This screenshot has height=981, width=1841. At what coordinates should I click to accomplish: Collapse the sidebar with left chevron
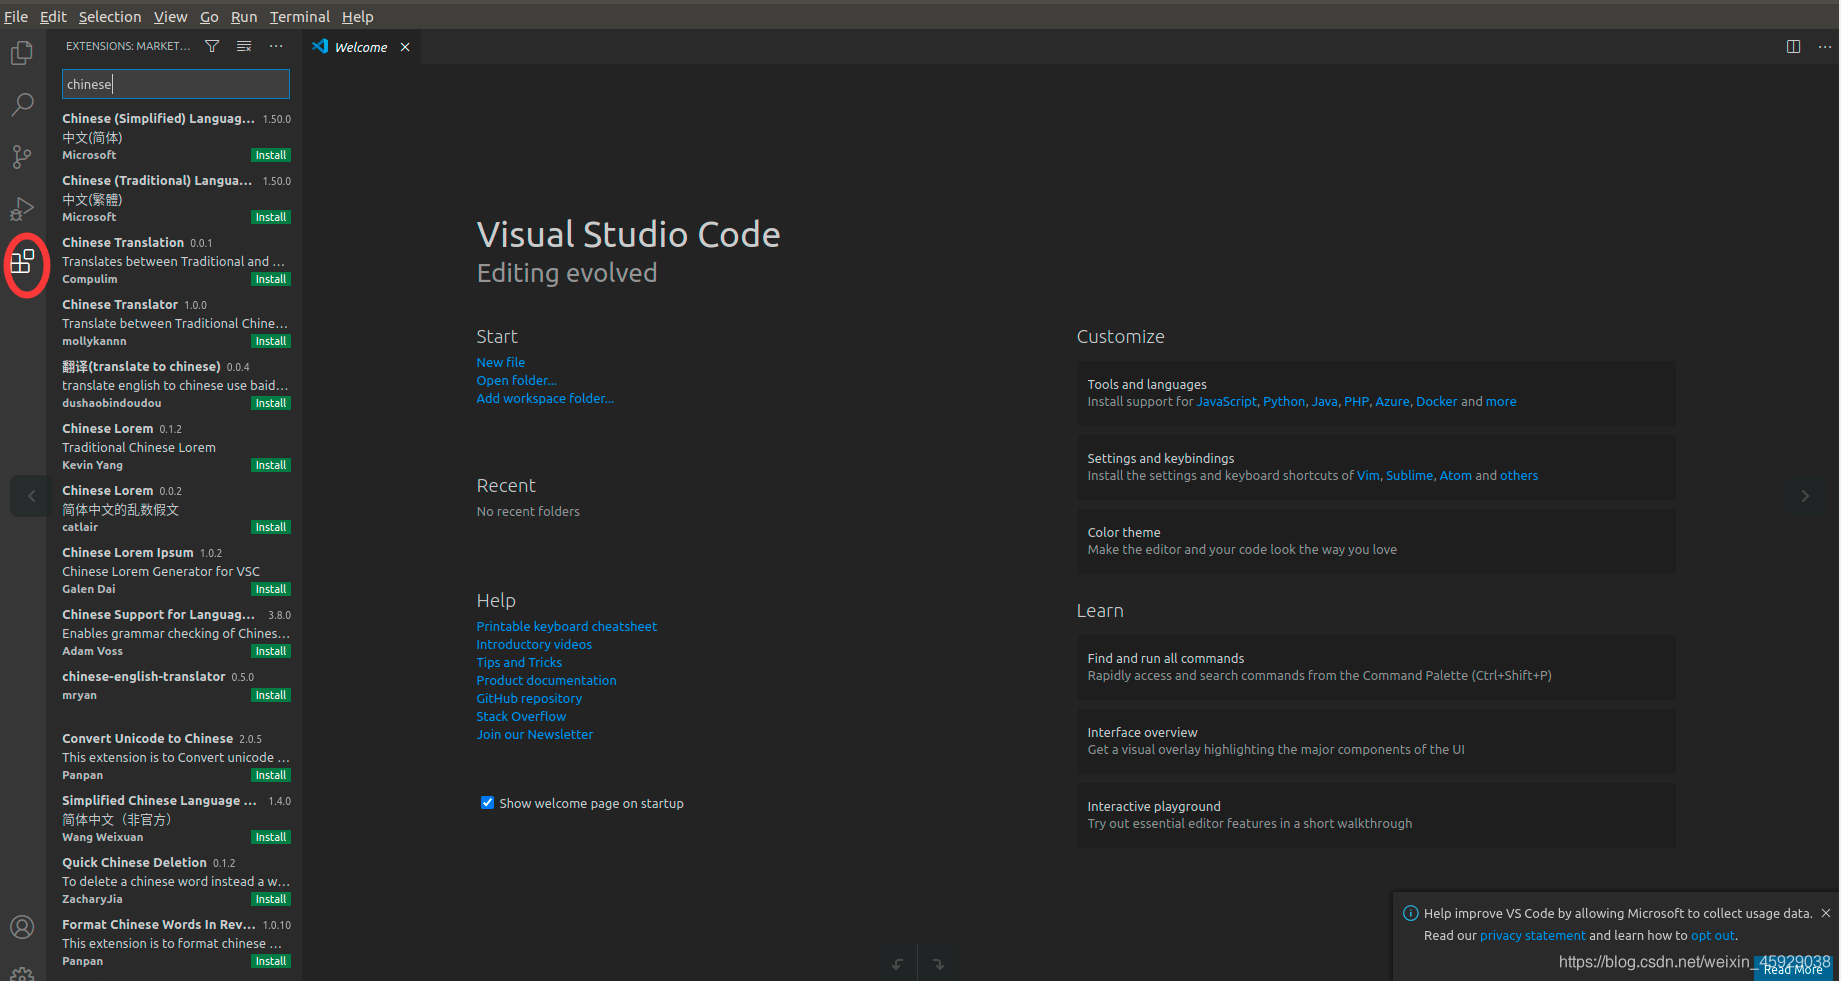31,496
